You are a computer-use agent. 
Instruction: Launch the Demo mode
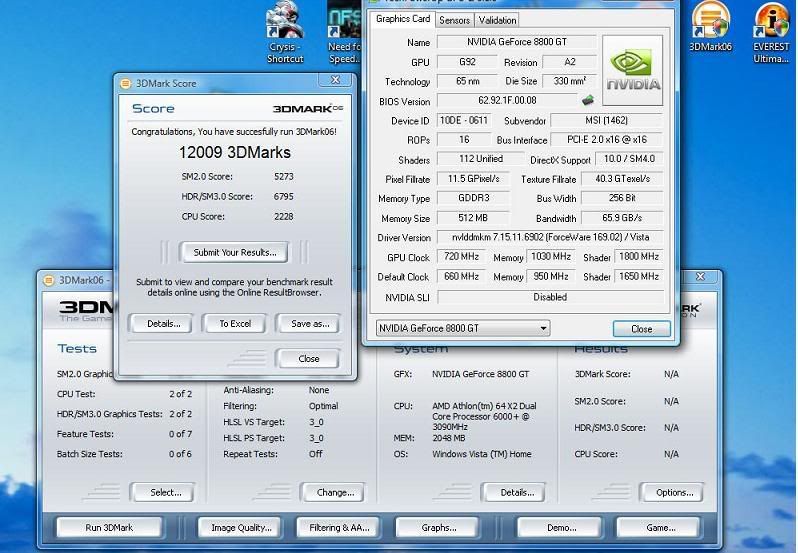561,528
